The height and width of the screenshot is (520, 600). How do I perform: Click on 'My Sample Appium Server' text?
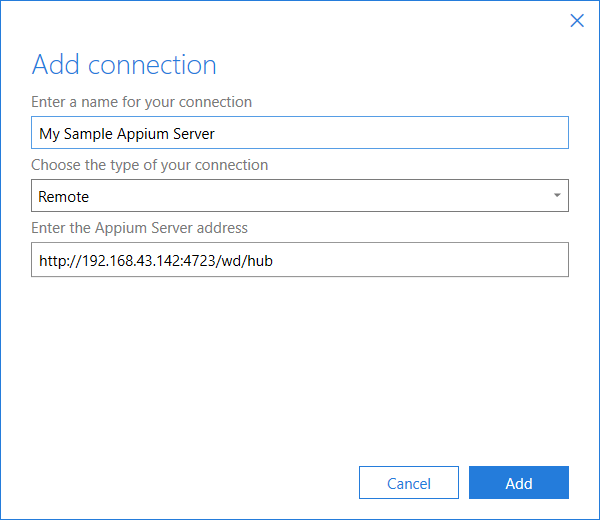127,134
